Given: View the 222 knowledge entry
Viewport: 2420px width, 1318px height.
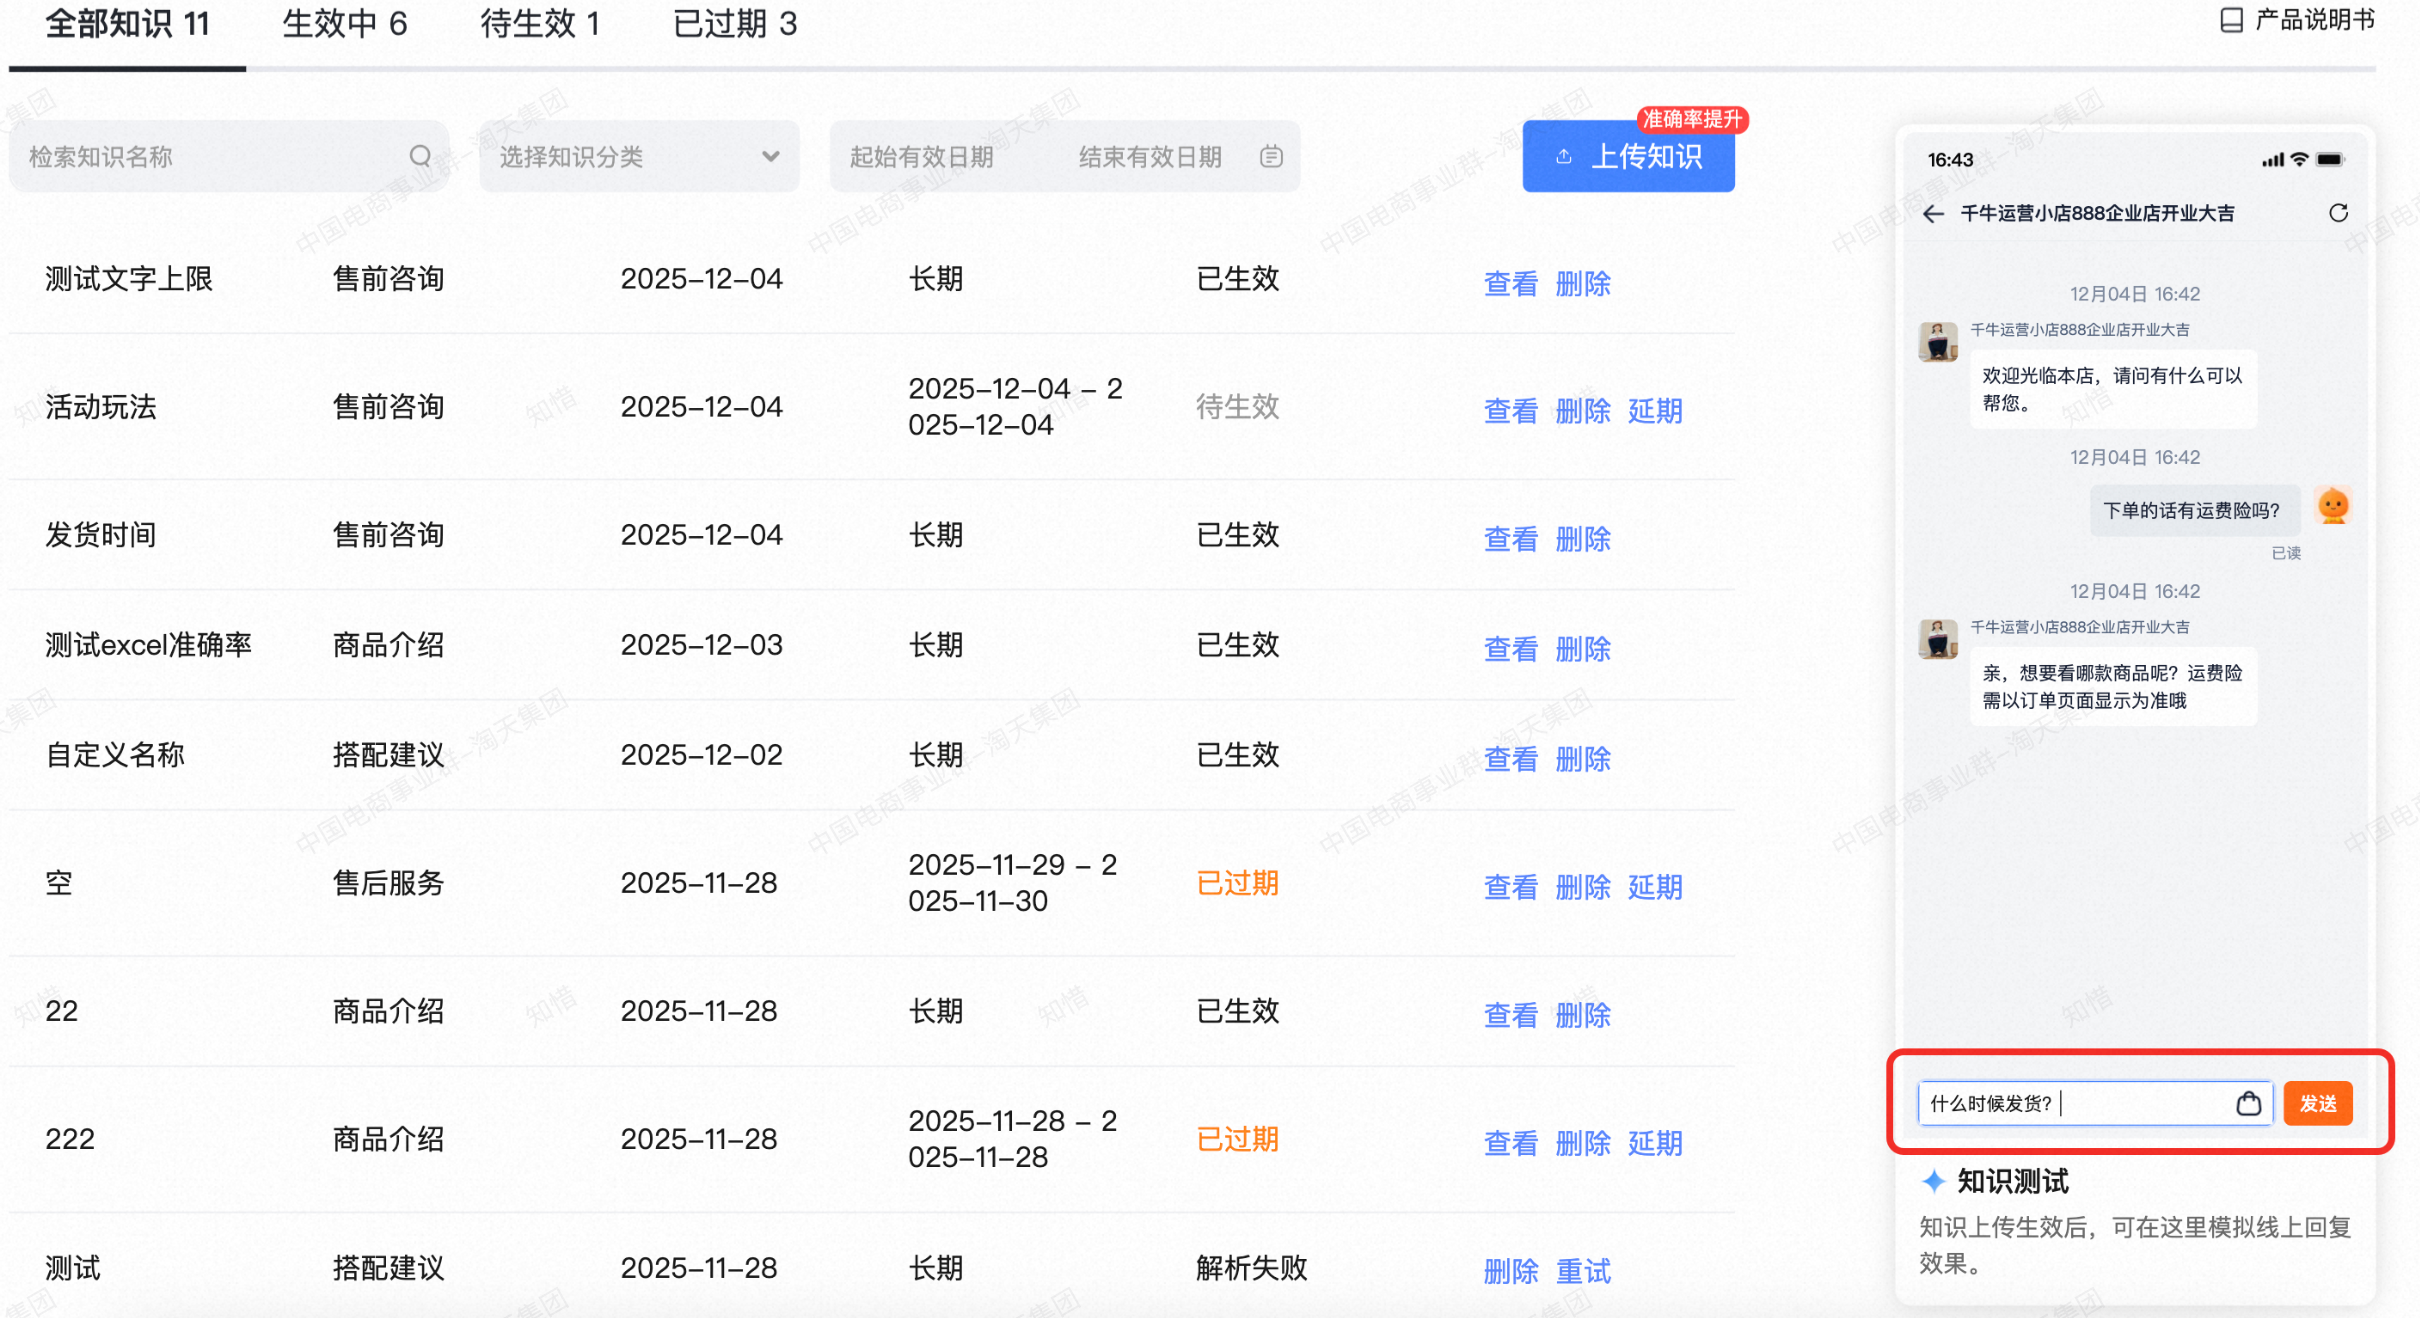Looking at the screenshot, I should [x=1510, y=1142].
